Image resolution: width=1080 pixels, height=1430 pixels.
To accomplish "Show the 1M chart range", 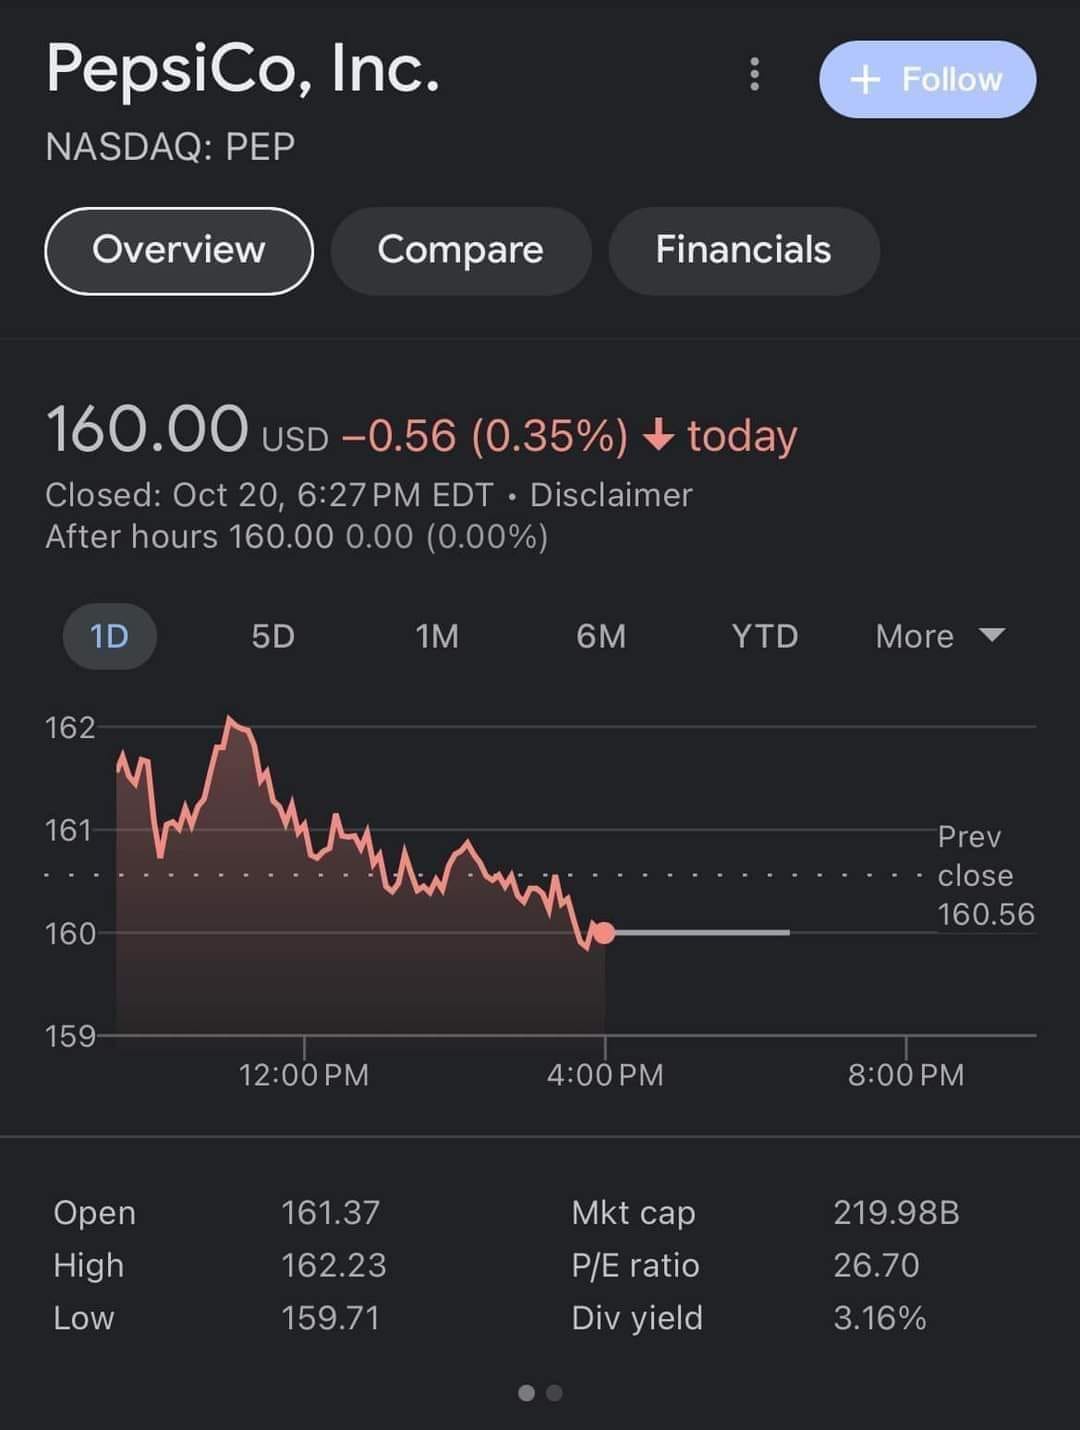I will (x=437, y=636).
